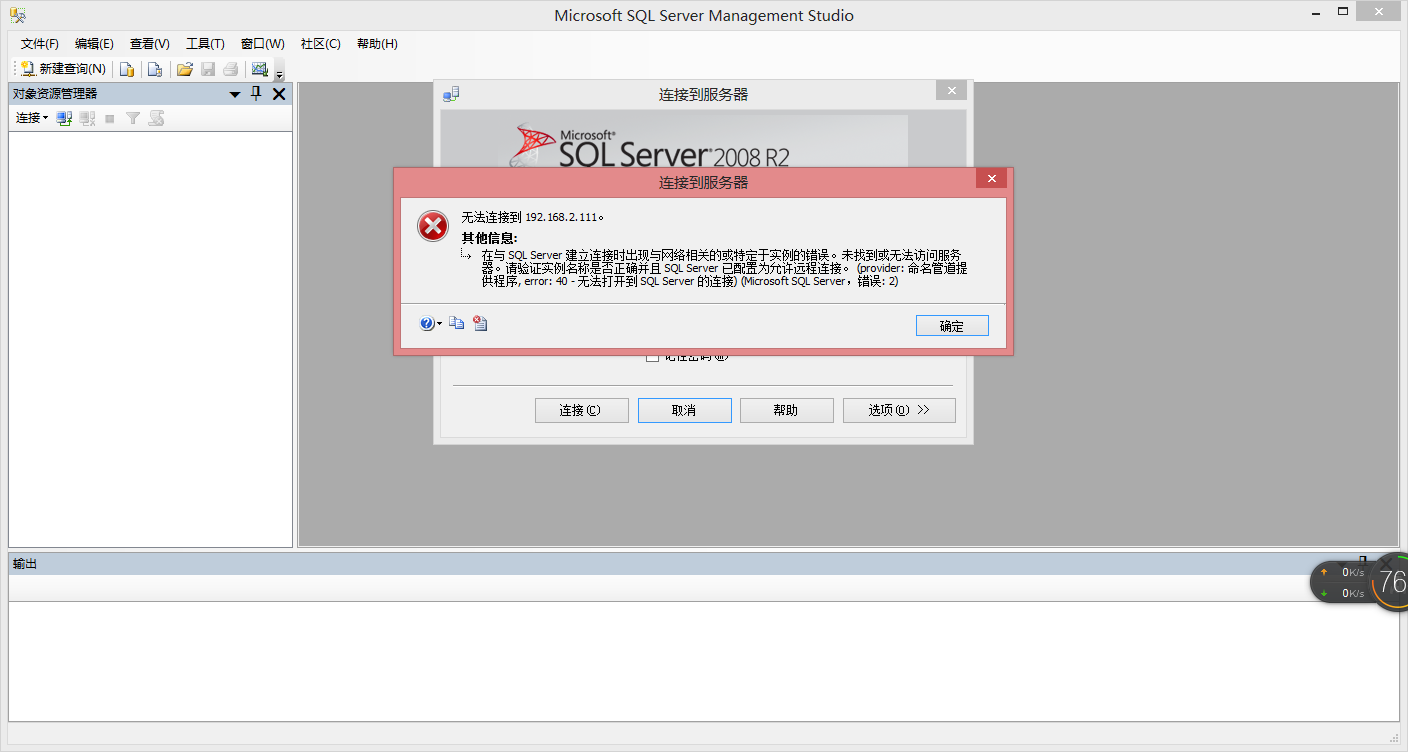1408x752 pixels.
Task: Expand the toolbar options overflow arrow
Action: pos(279,72)
